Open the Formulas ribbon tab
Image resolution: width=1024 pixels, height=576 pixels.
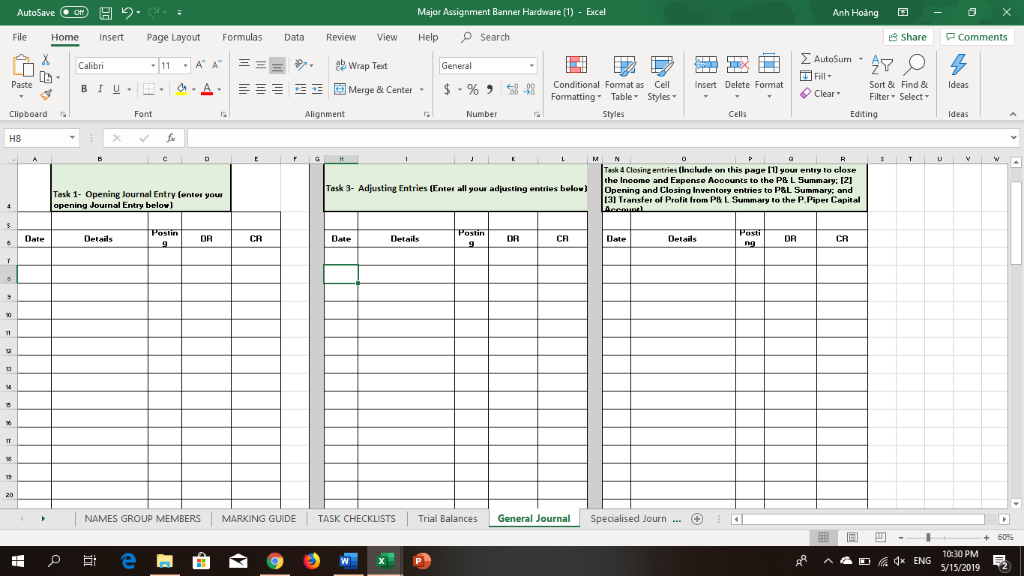[242, 36]
